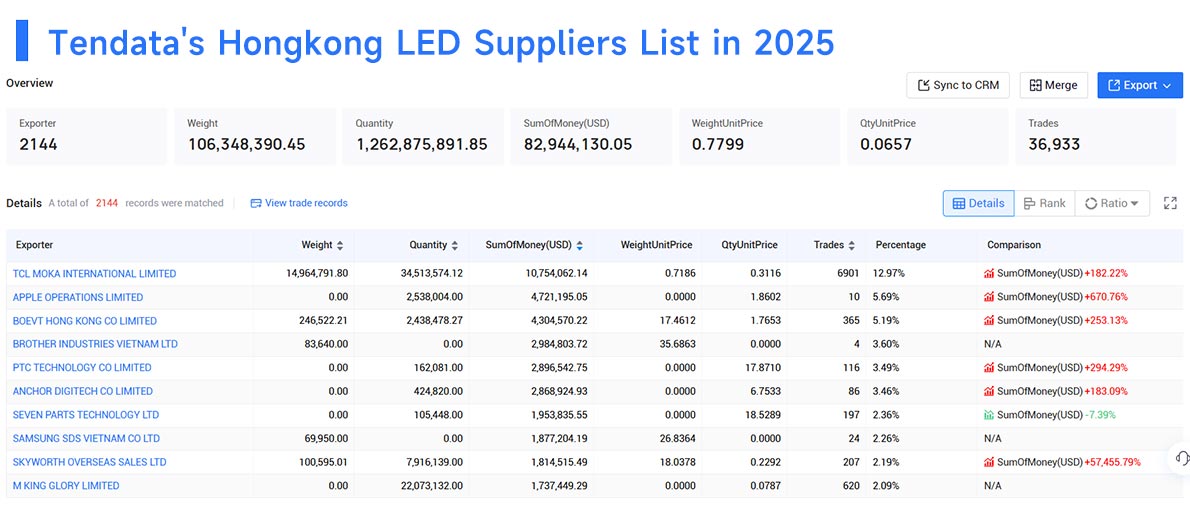This screenshot has width=1190, height=513.
Task: Click the +294.29% comparison value
Action: [x=1106, y=367]
